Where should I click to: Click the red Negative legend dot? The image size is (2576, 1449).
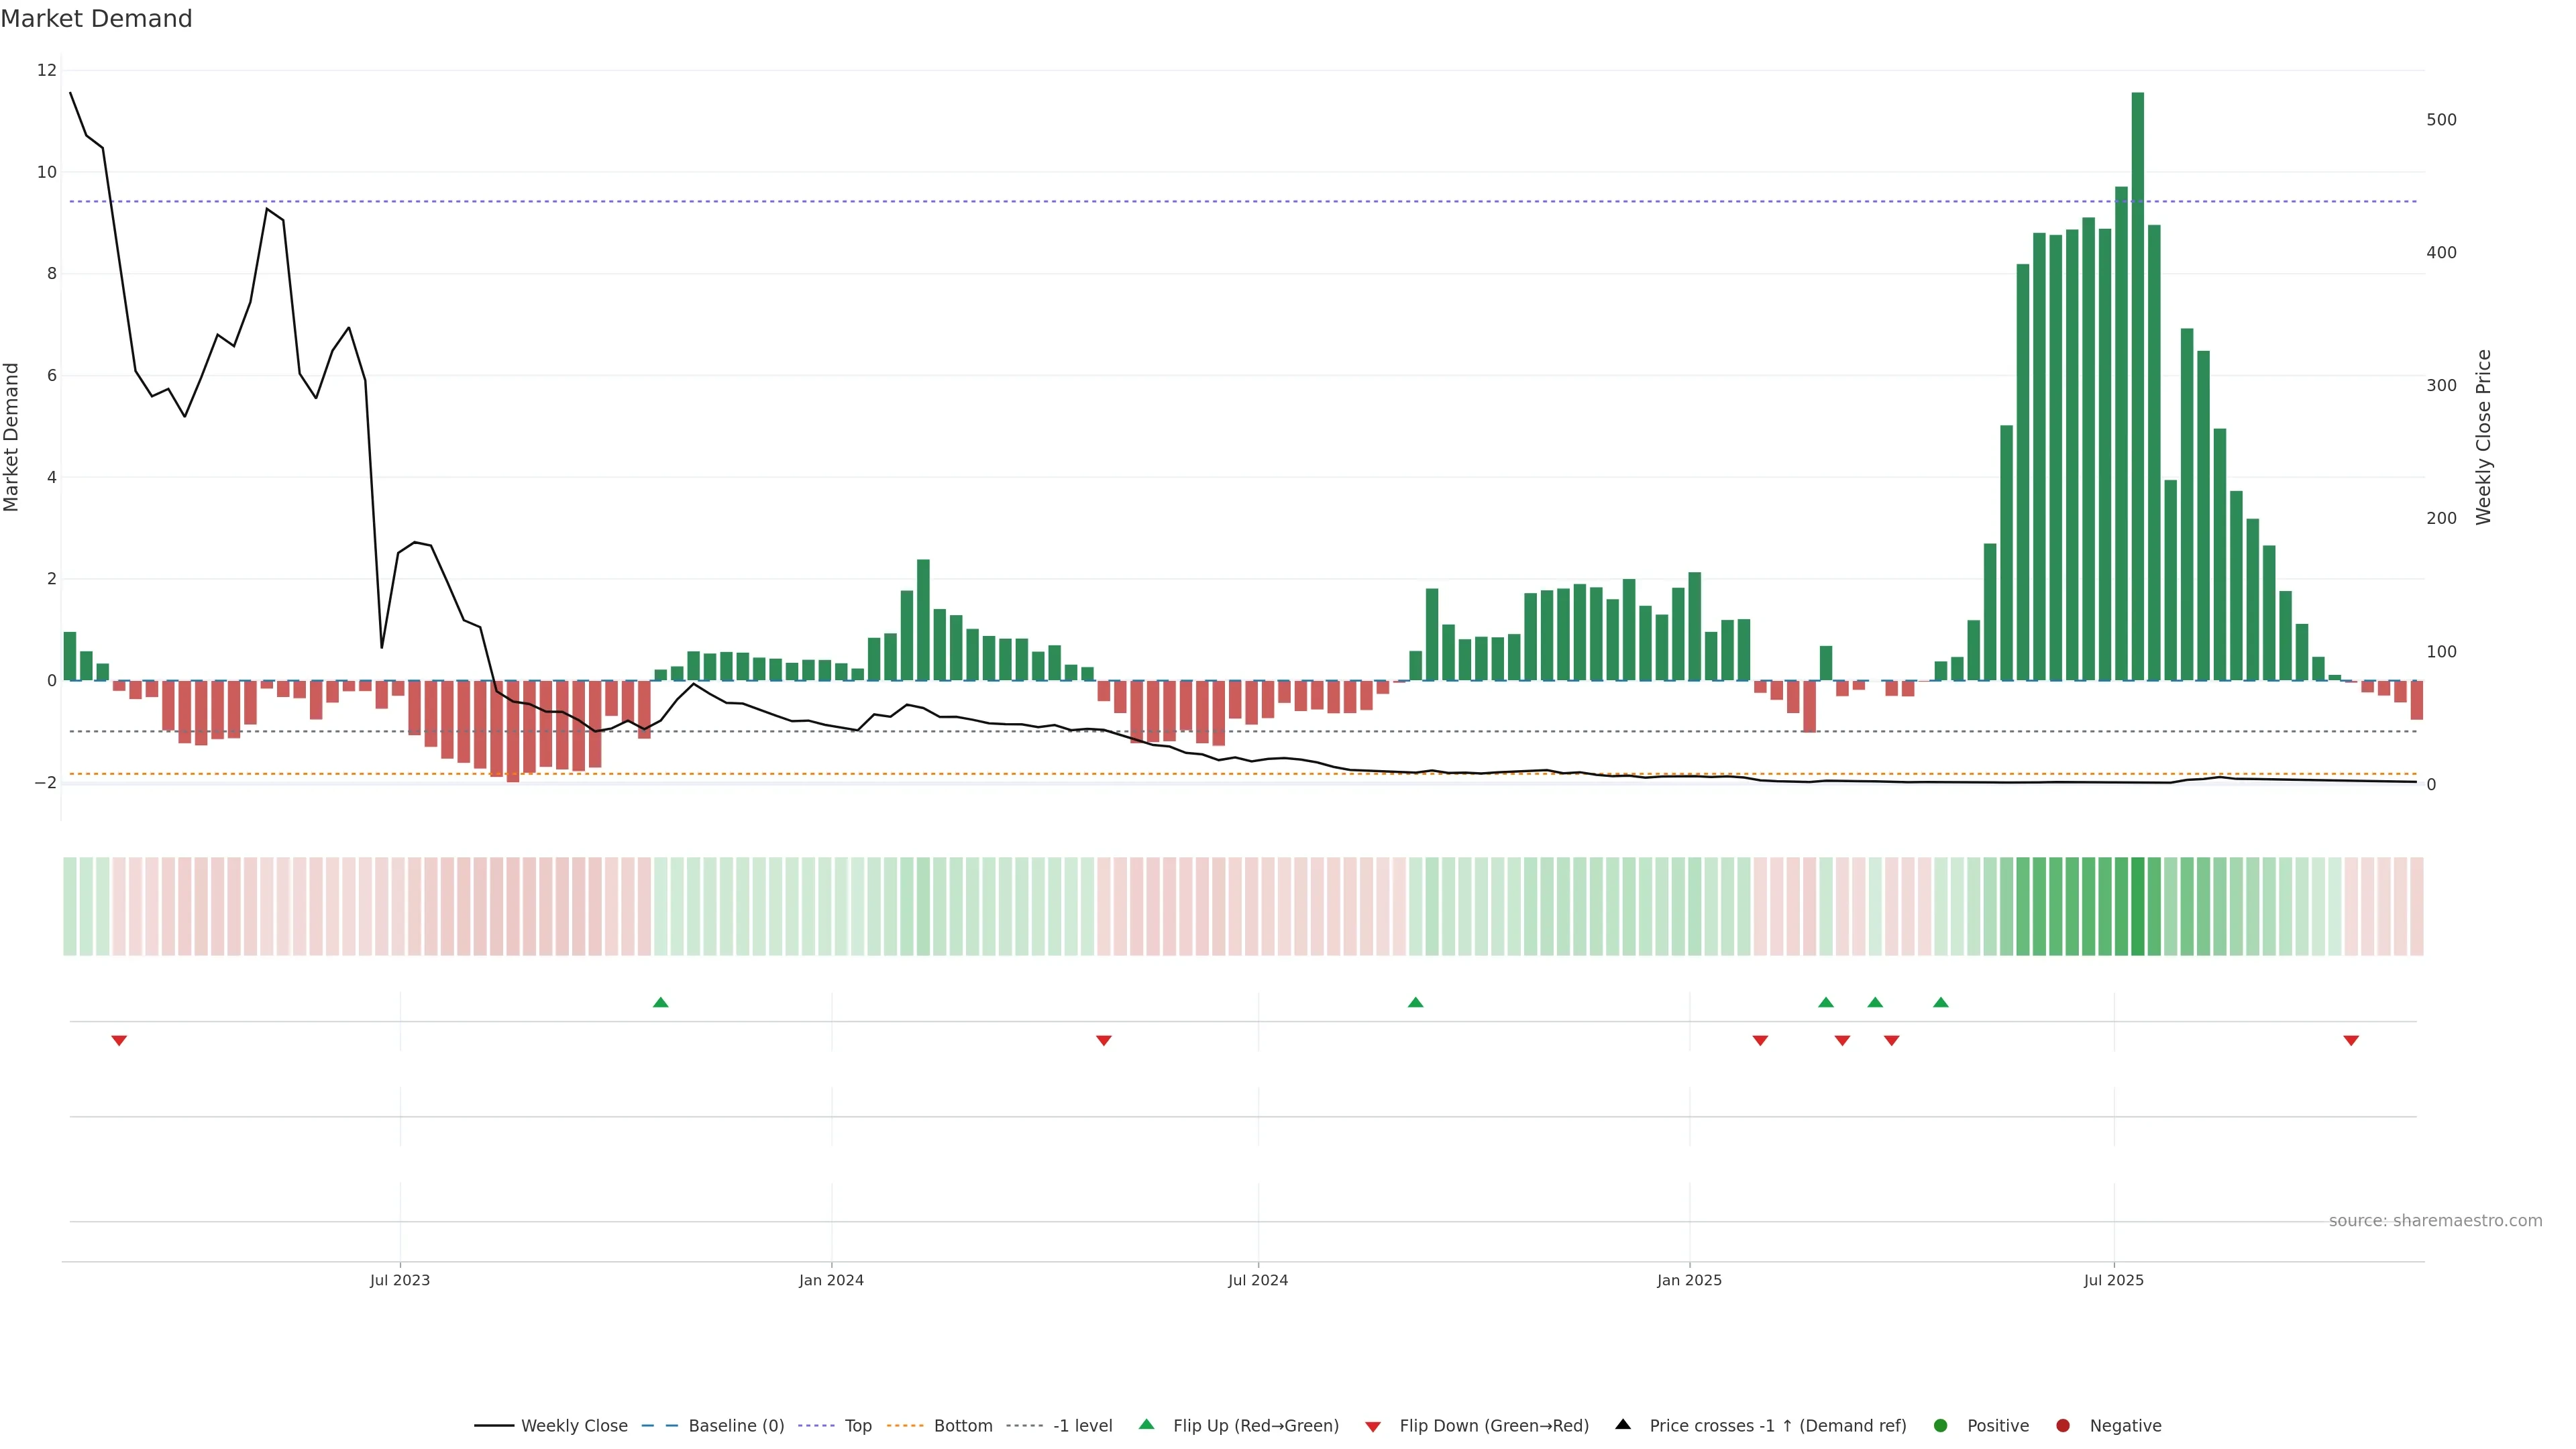[x=2063, y=1425]
